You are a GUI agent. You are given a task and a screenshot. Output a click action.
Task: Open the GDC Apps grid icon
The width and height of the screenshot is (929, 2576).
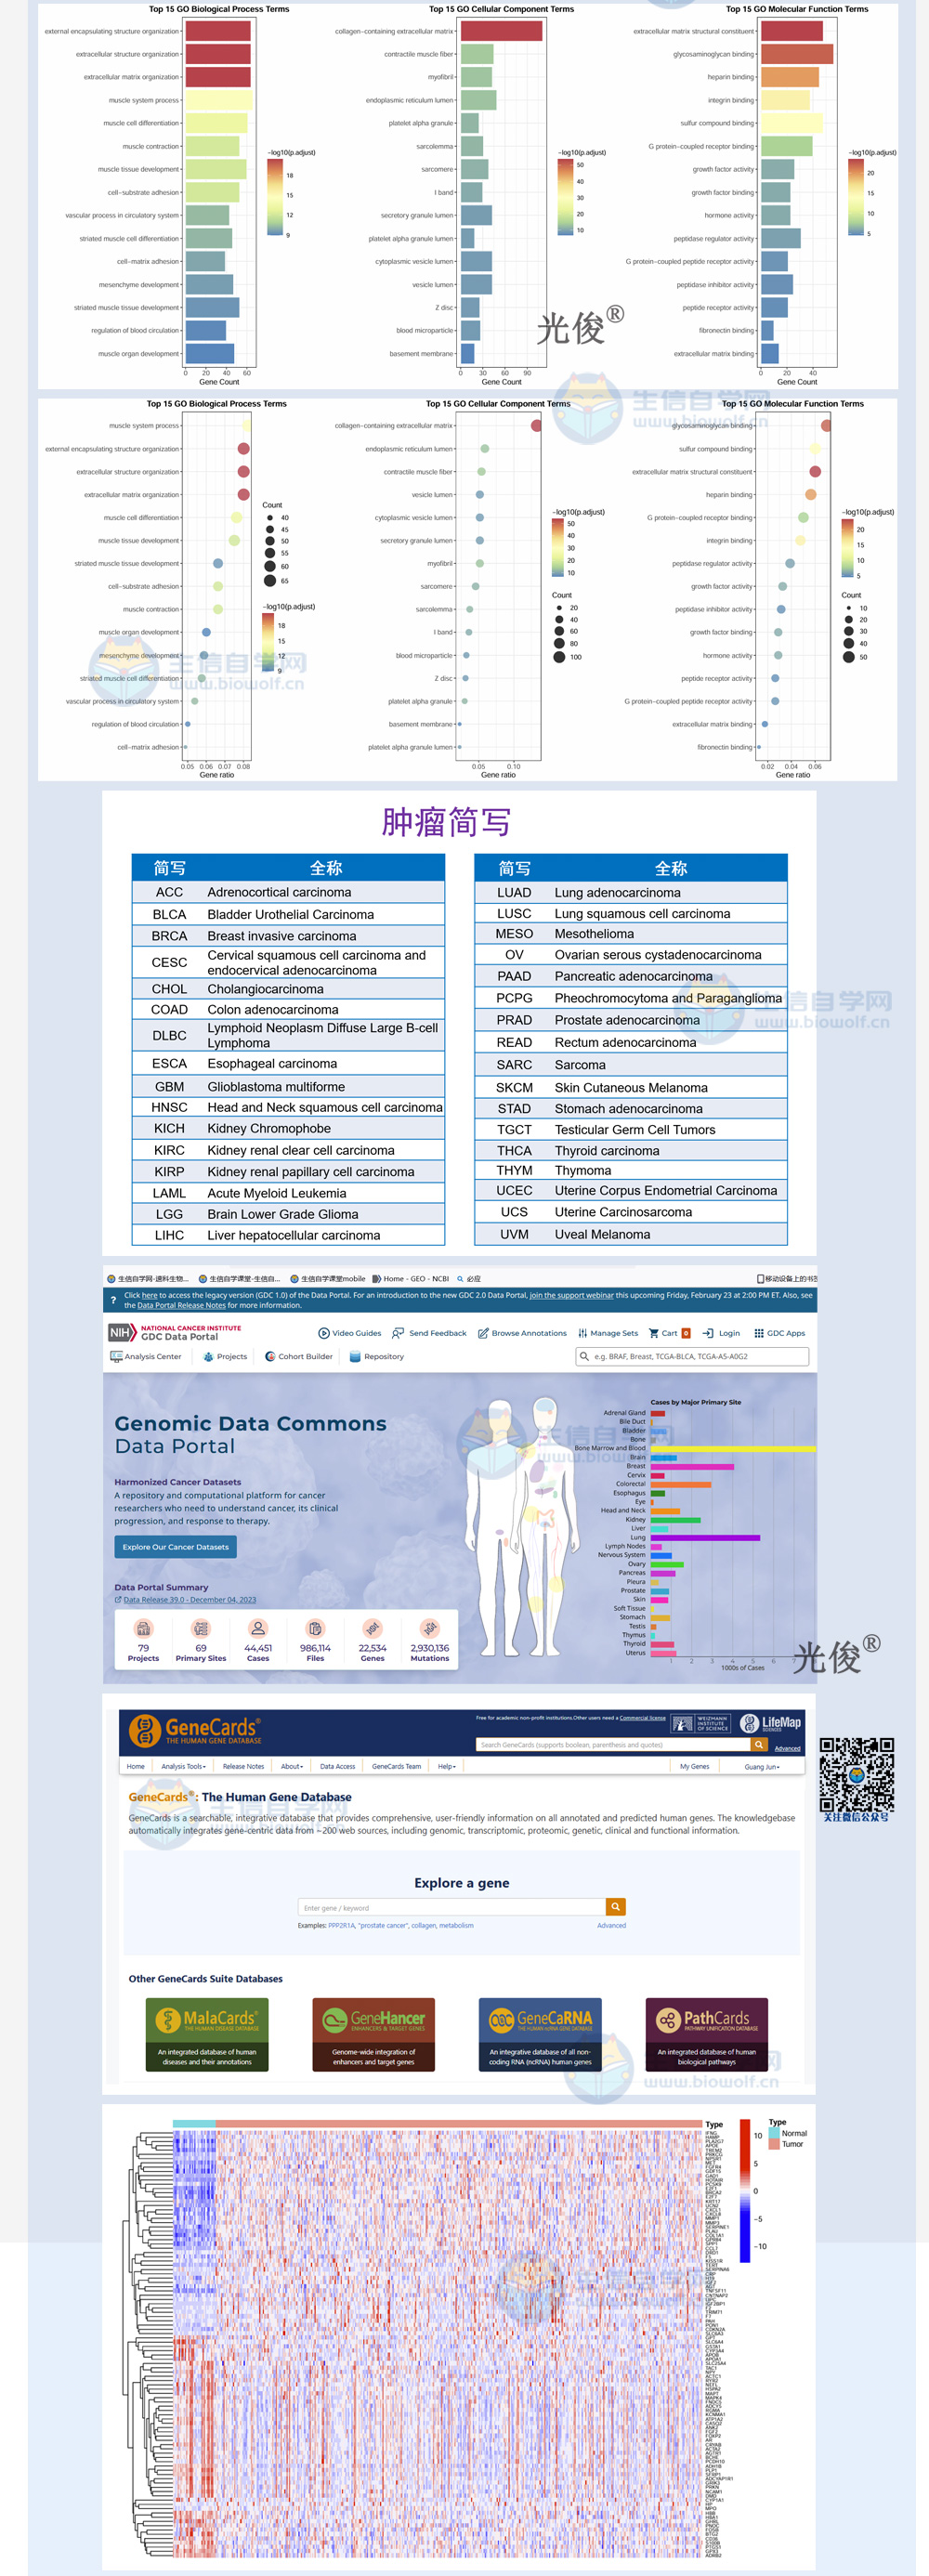pos(759,1333)
